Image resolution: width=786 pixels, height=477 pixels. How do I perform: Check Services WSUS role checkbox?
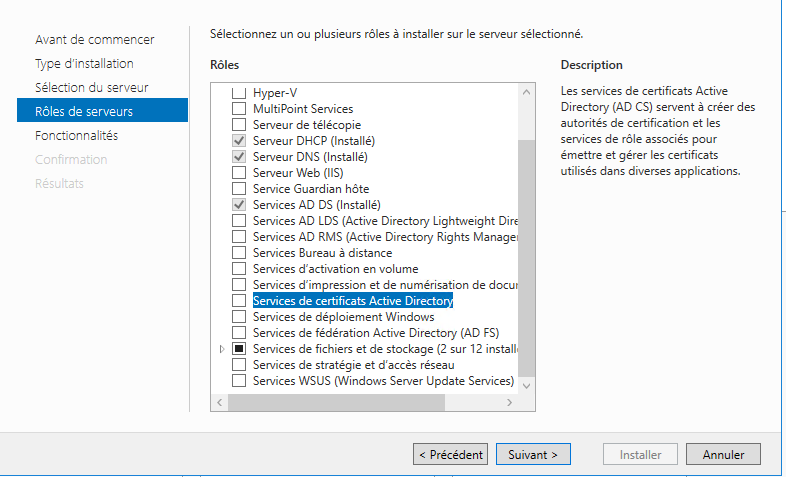239,381
